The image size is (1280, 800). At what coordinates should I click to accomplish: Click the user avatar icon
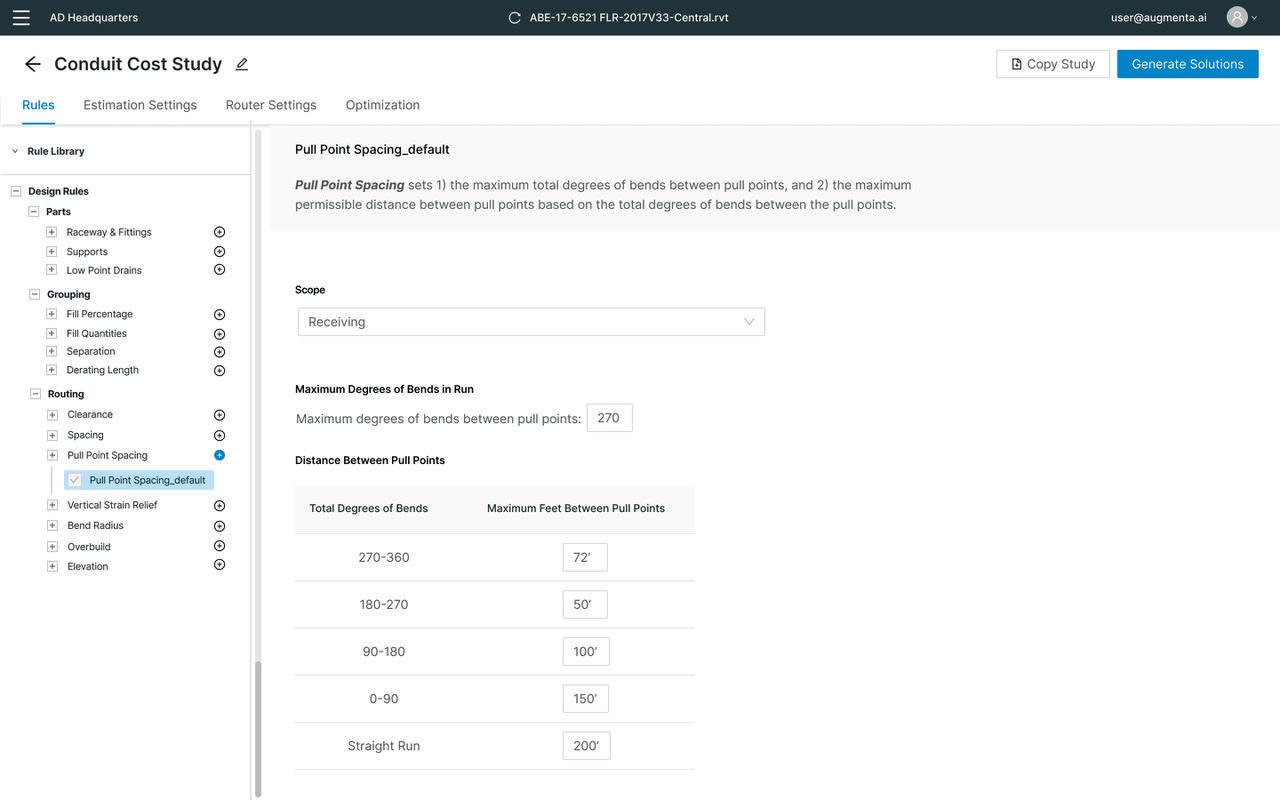click(x=1237, y=17)
